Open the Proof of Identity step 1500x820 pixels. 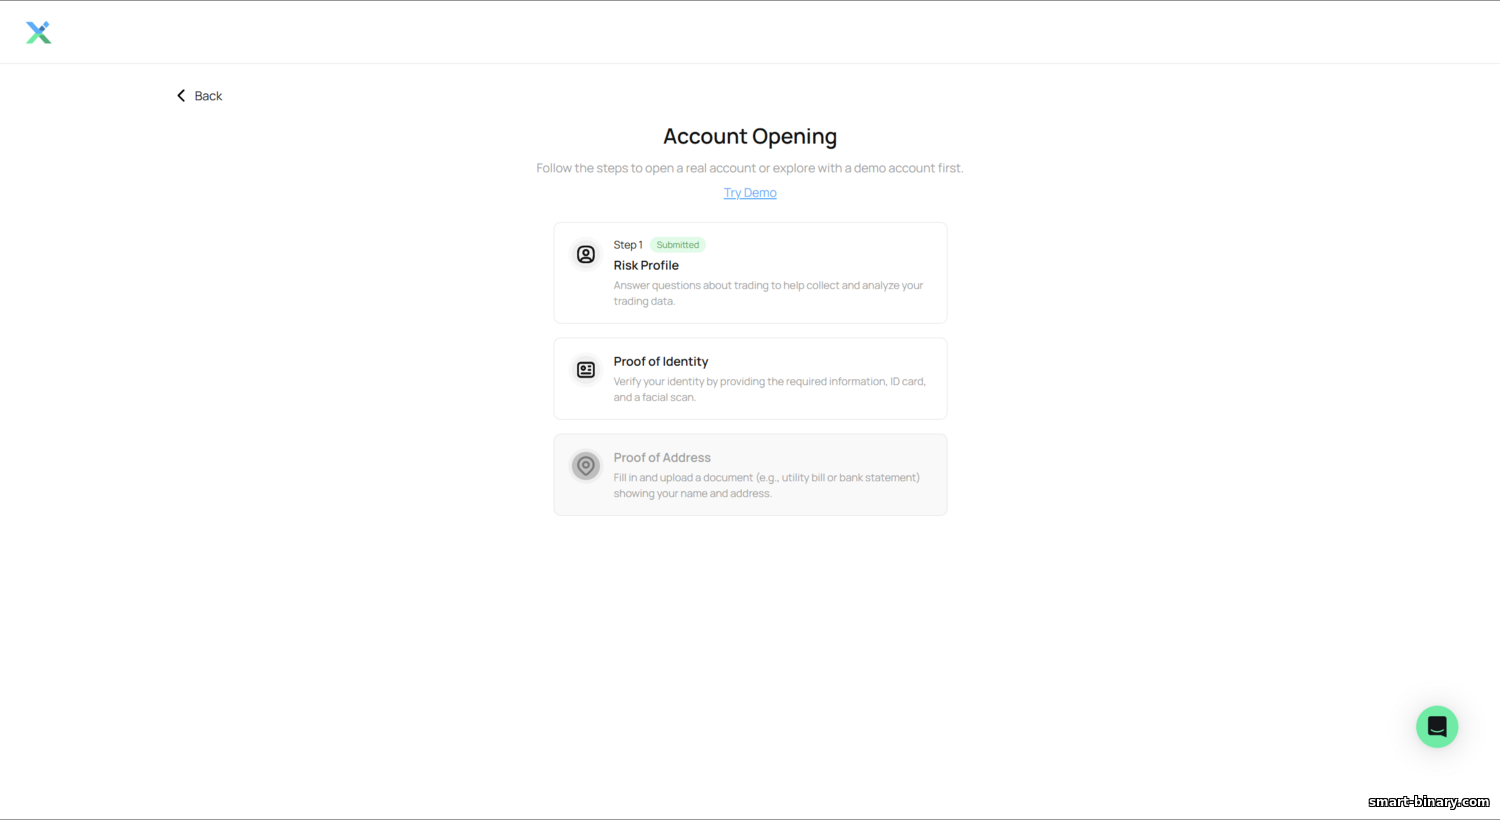tap(750, 378)
